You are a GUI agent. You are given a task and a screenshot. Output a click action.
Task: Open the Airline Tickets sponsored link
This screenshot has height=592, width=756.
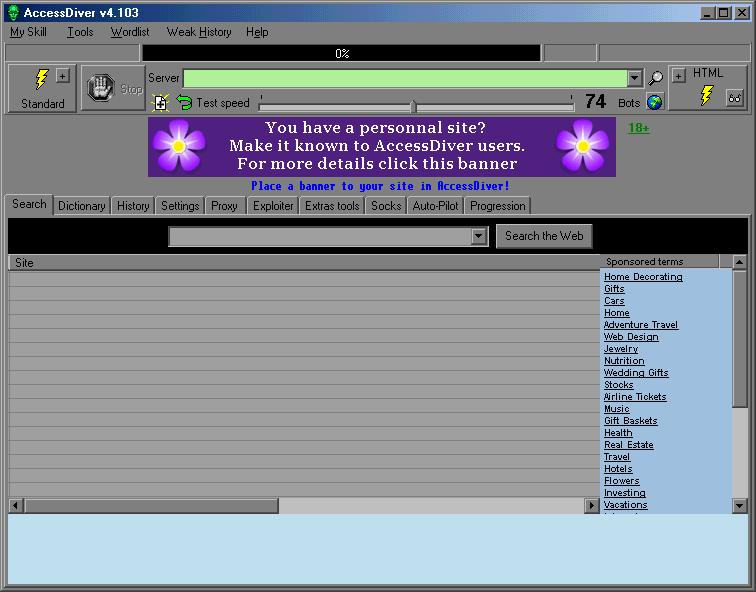click(x=635, y=397)
